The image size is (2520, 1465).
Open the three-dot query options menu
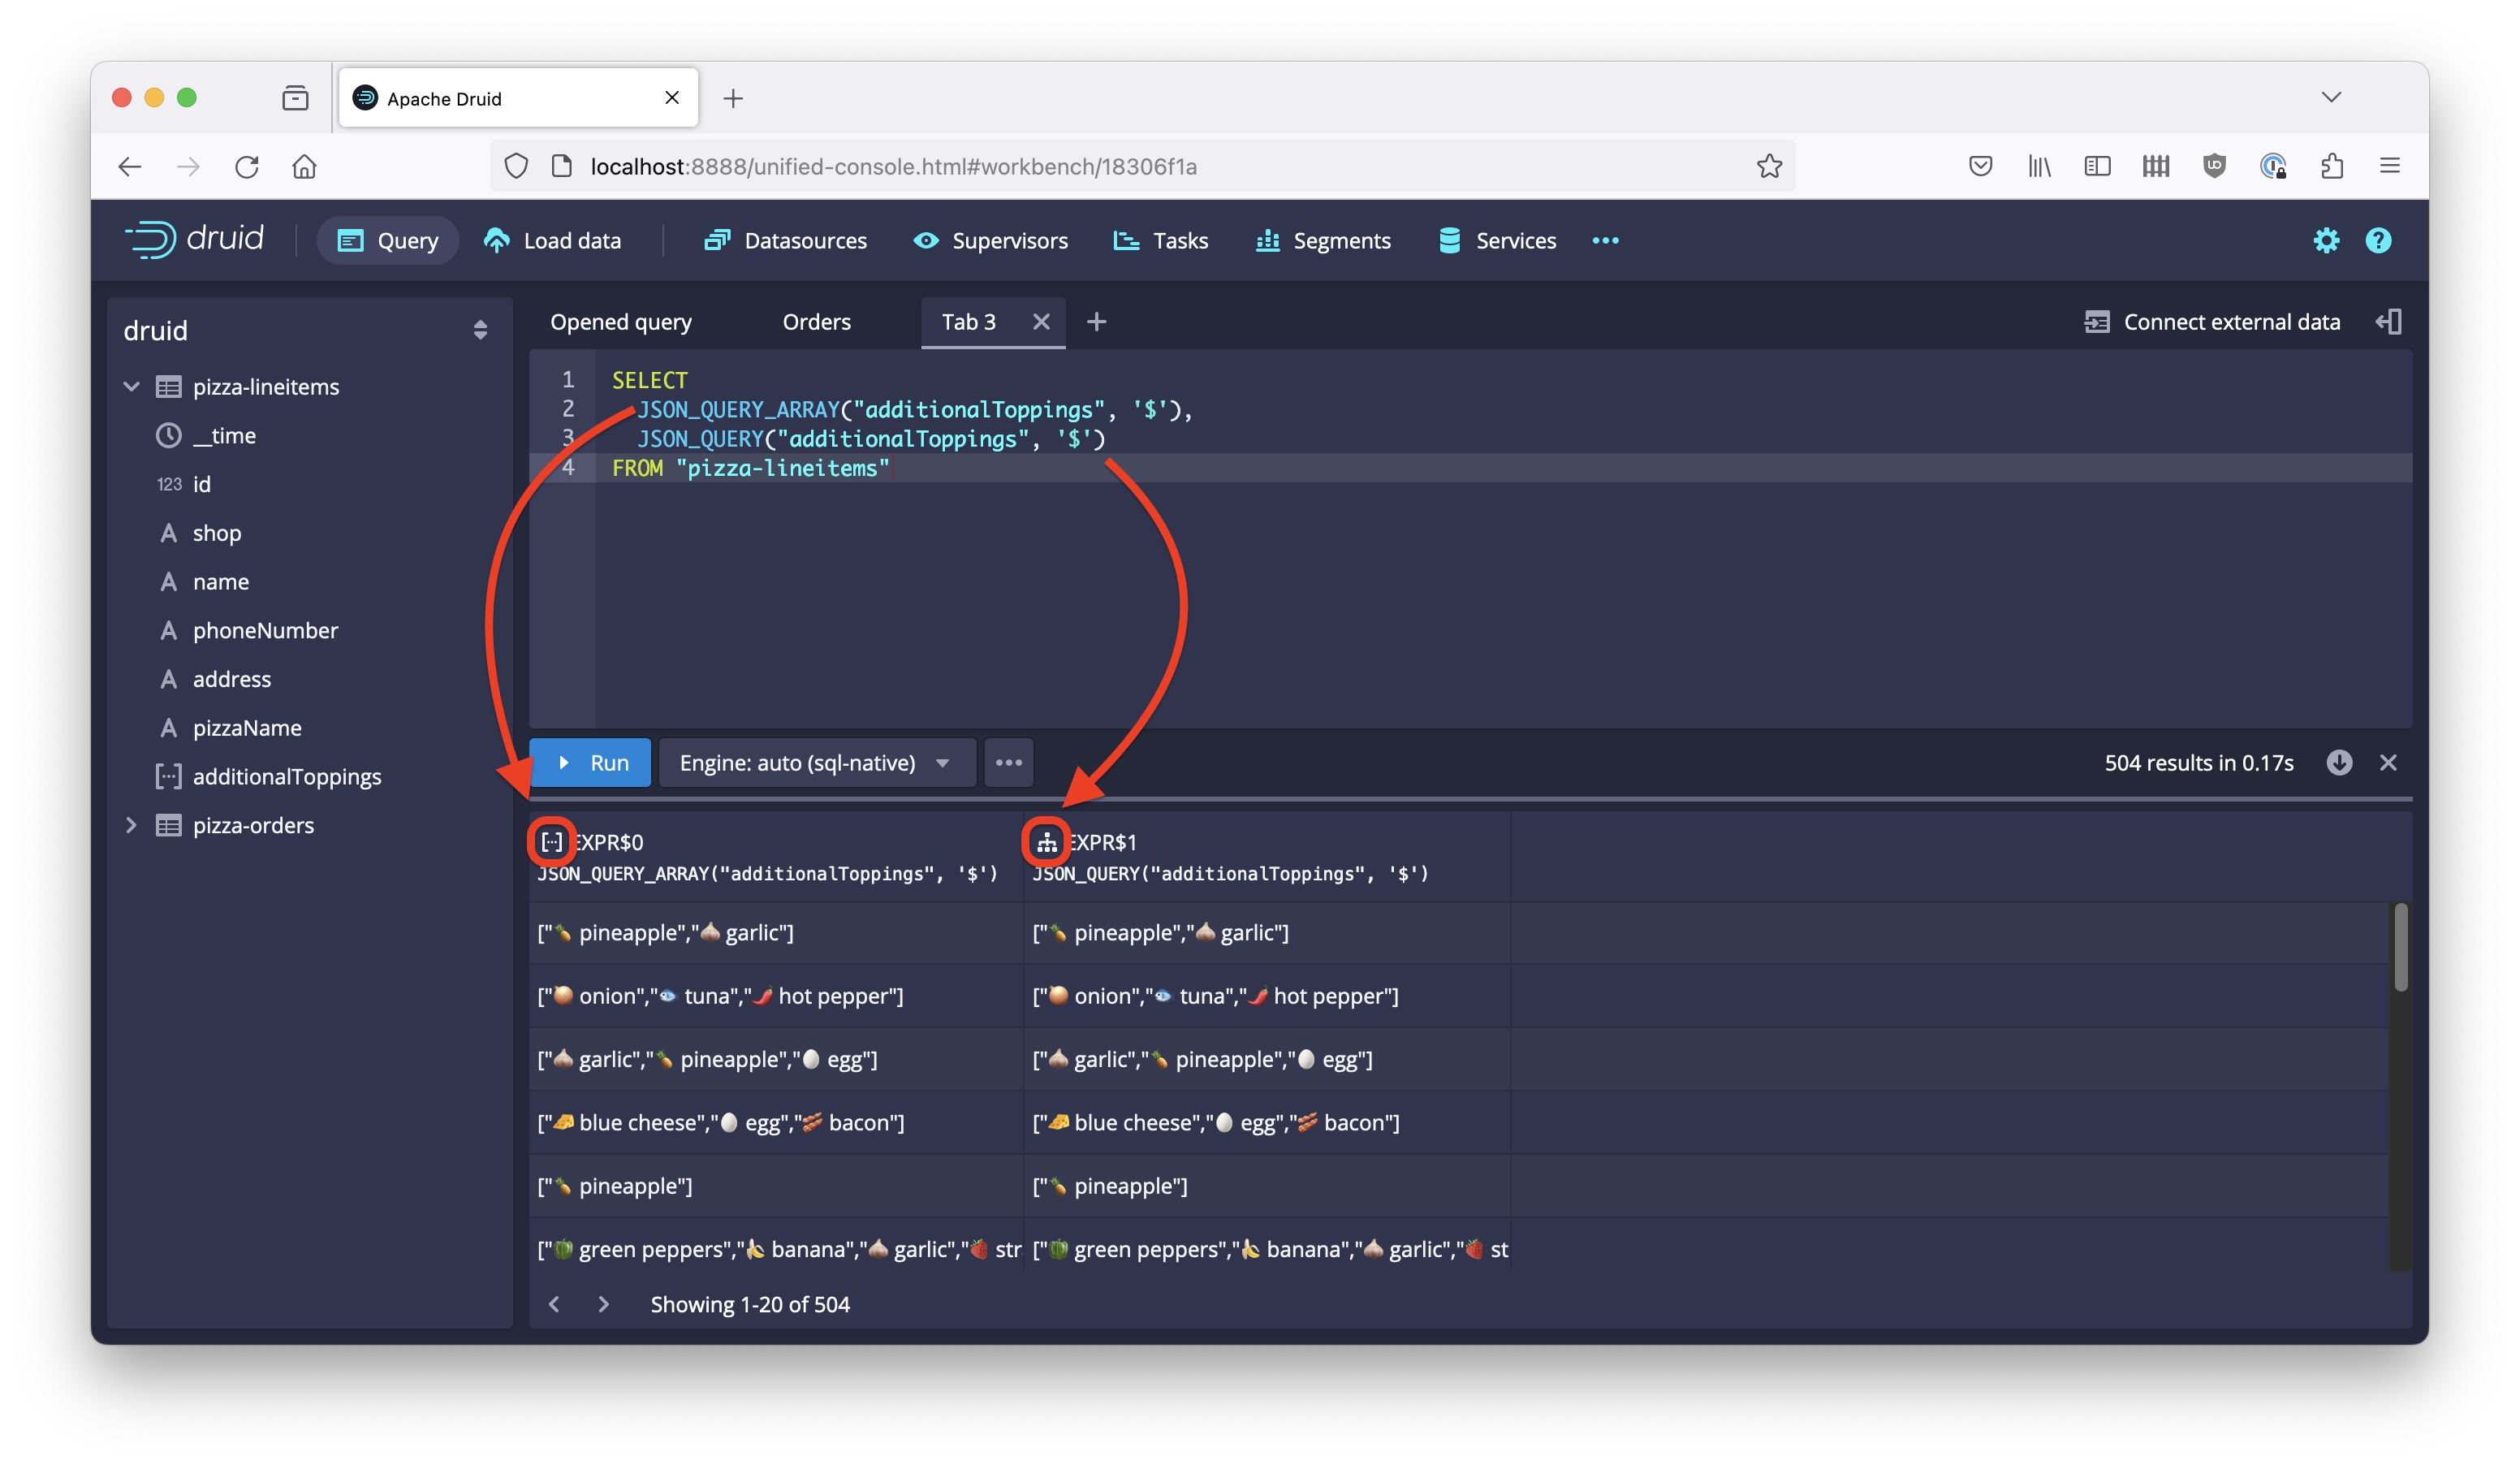[1008, 763]
